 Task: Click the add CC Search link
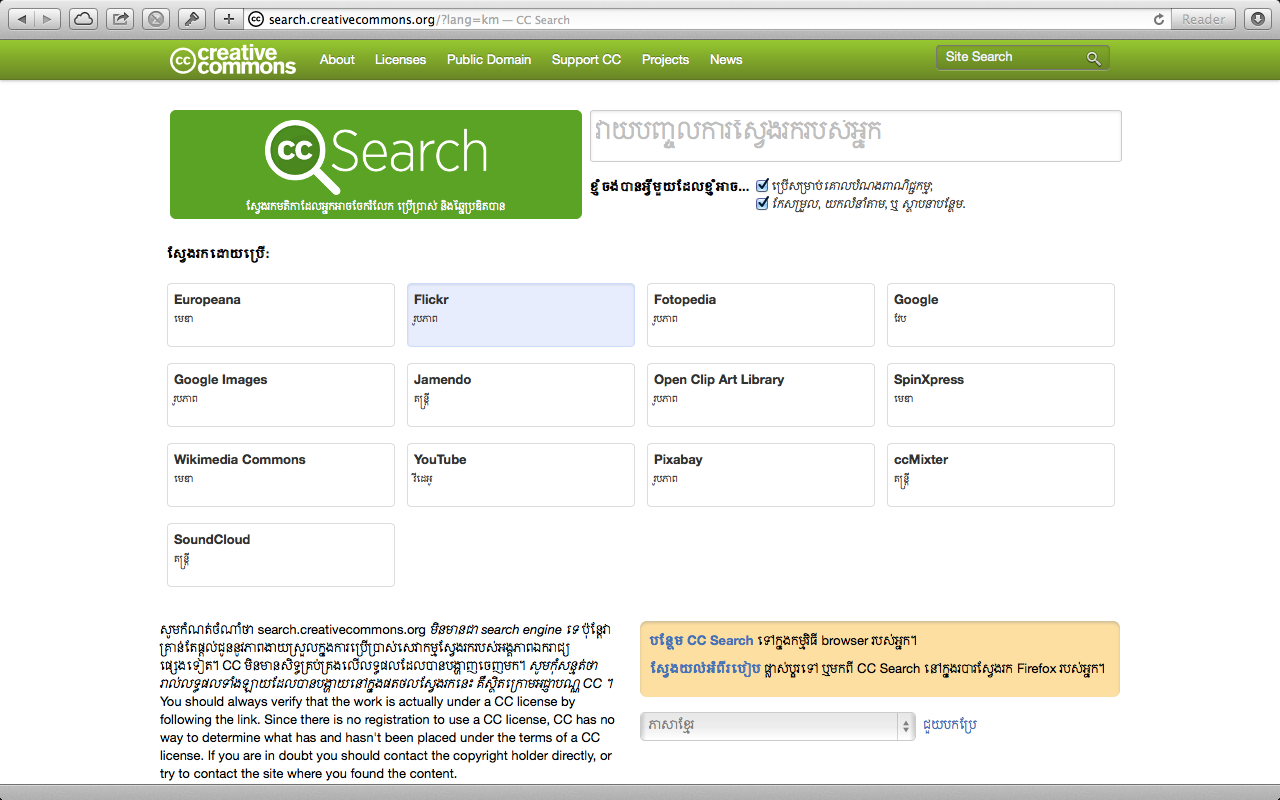701,641
